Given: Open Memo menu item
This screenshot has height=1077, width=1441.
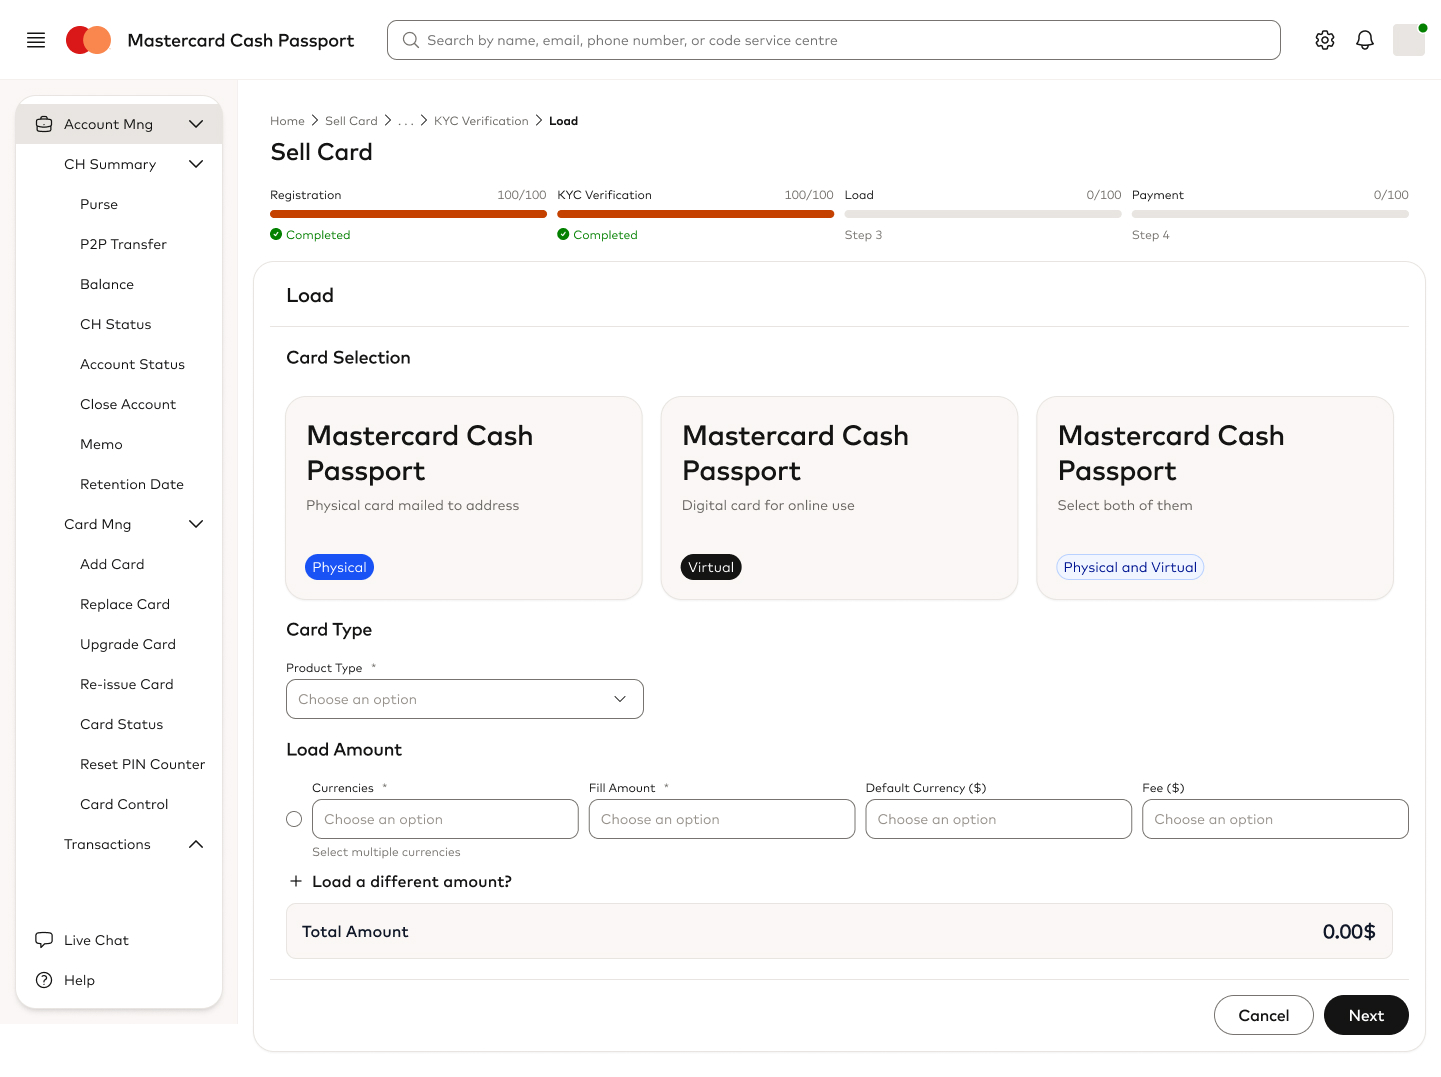Looking at the screenshot, I should coord(101,444).
